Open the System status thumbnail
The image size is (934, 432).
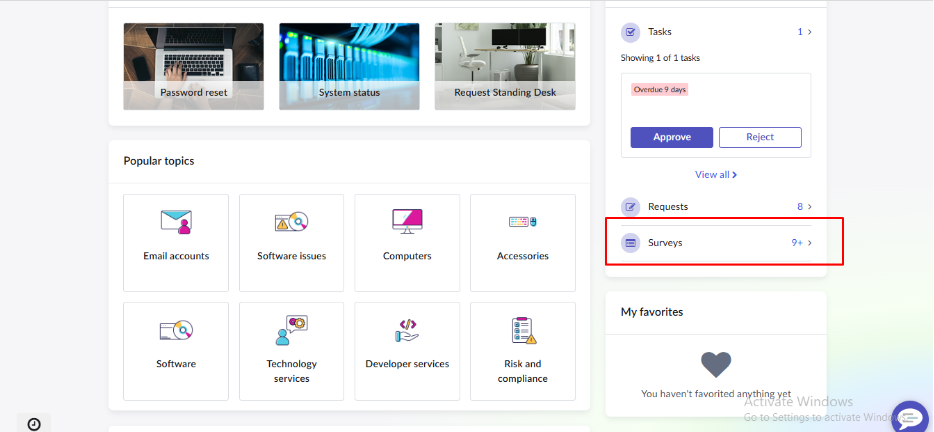[x=349, y=66]
